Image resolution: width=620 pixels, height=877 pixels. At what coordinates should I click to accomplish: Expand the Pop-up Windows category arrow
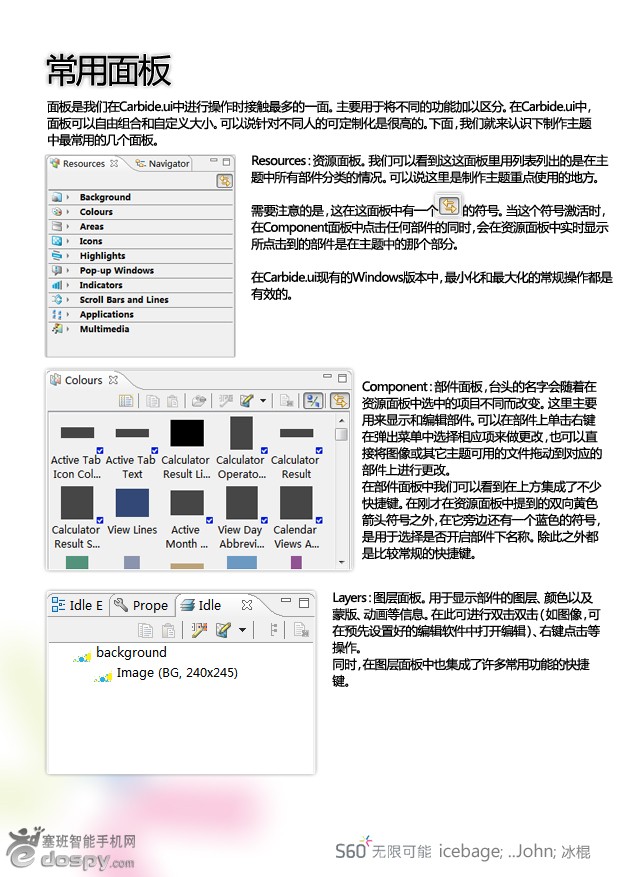coord(68,270)
